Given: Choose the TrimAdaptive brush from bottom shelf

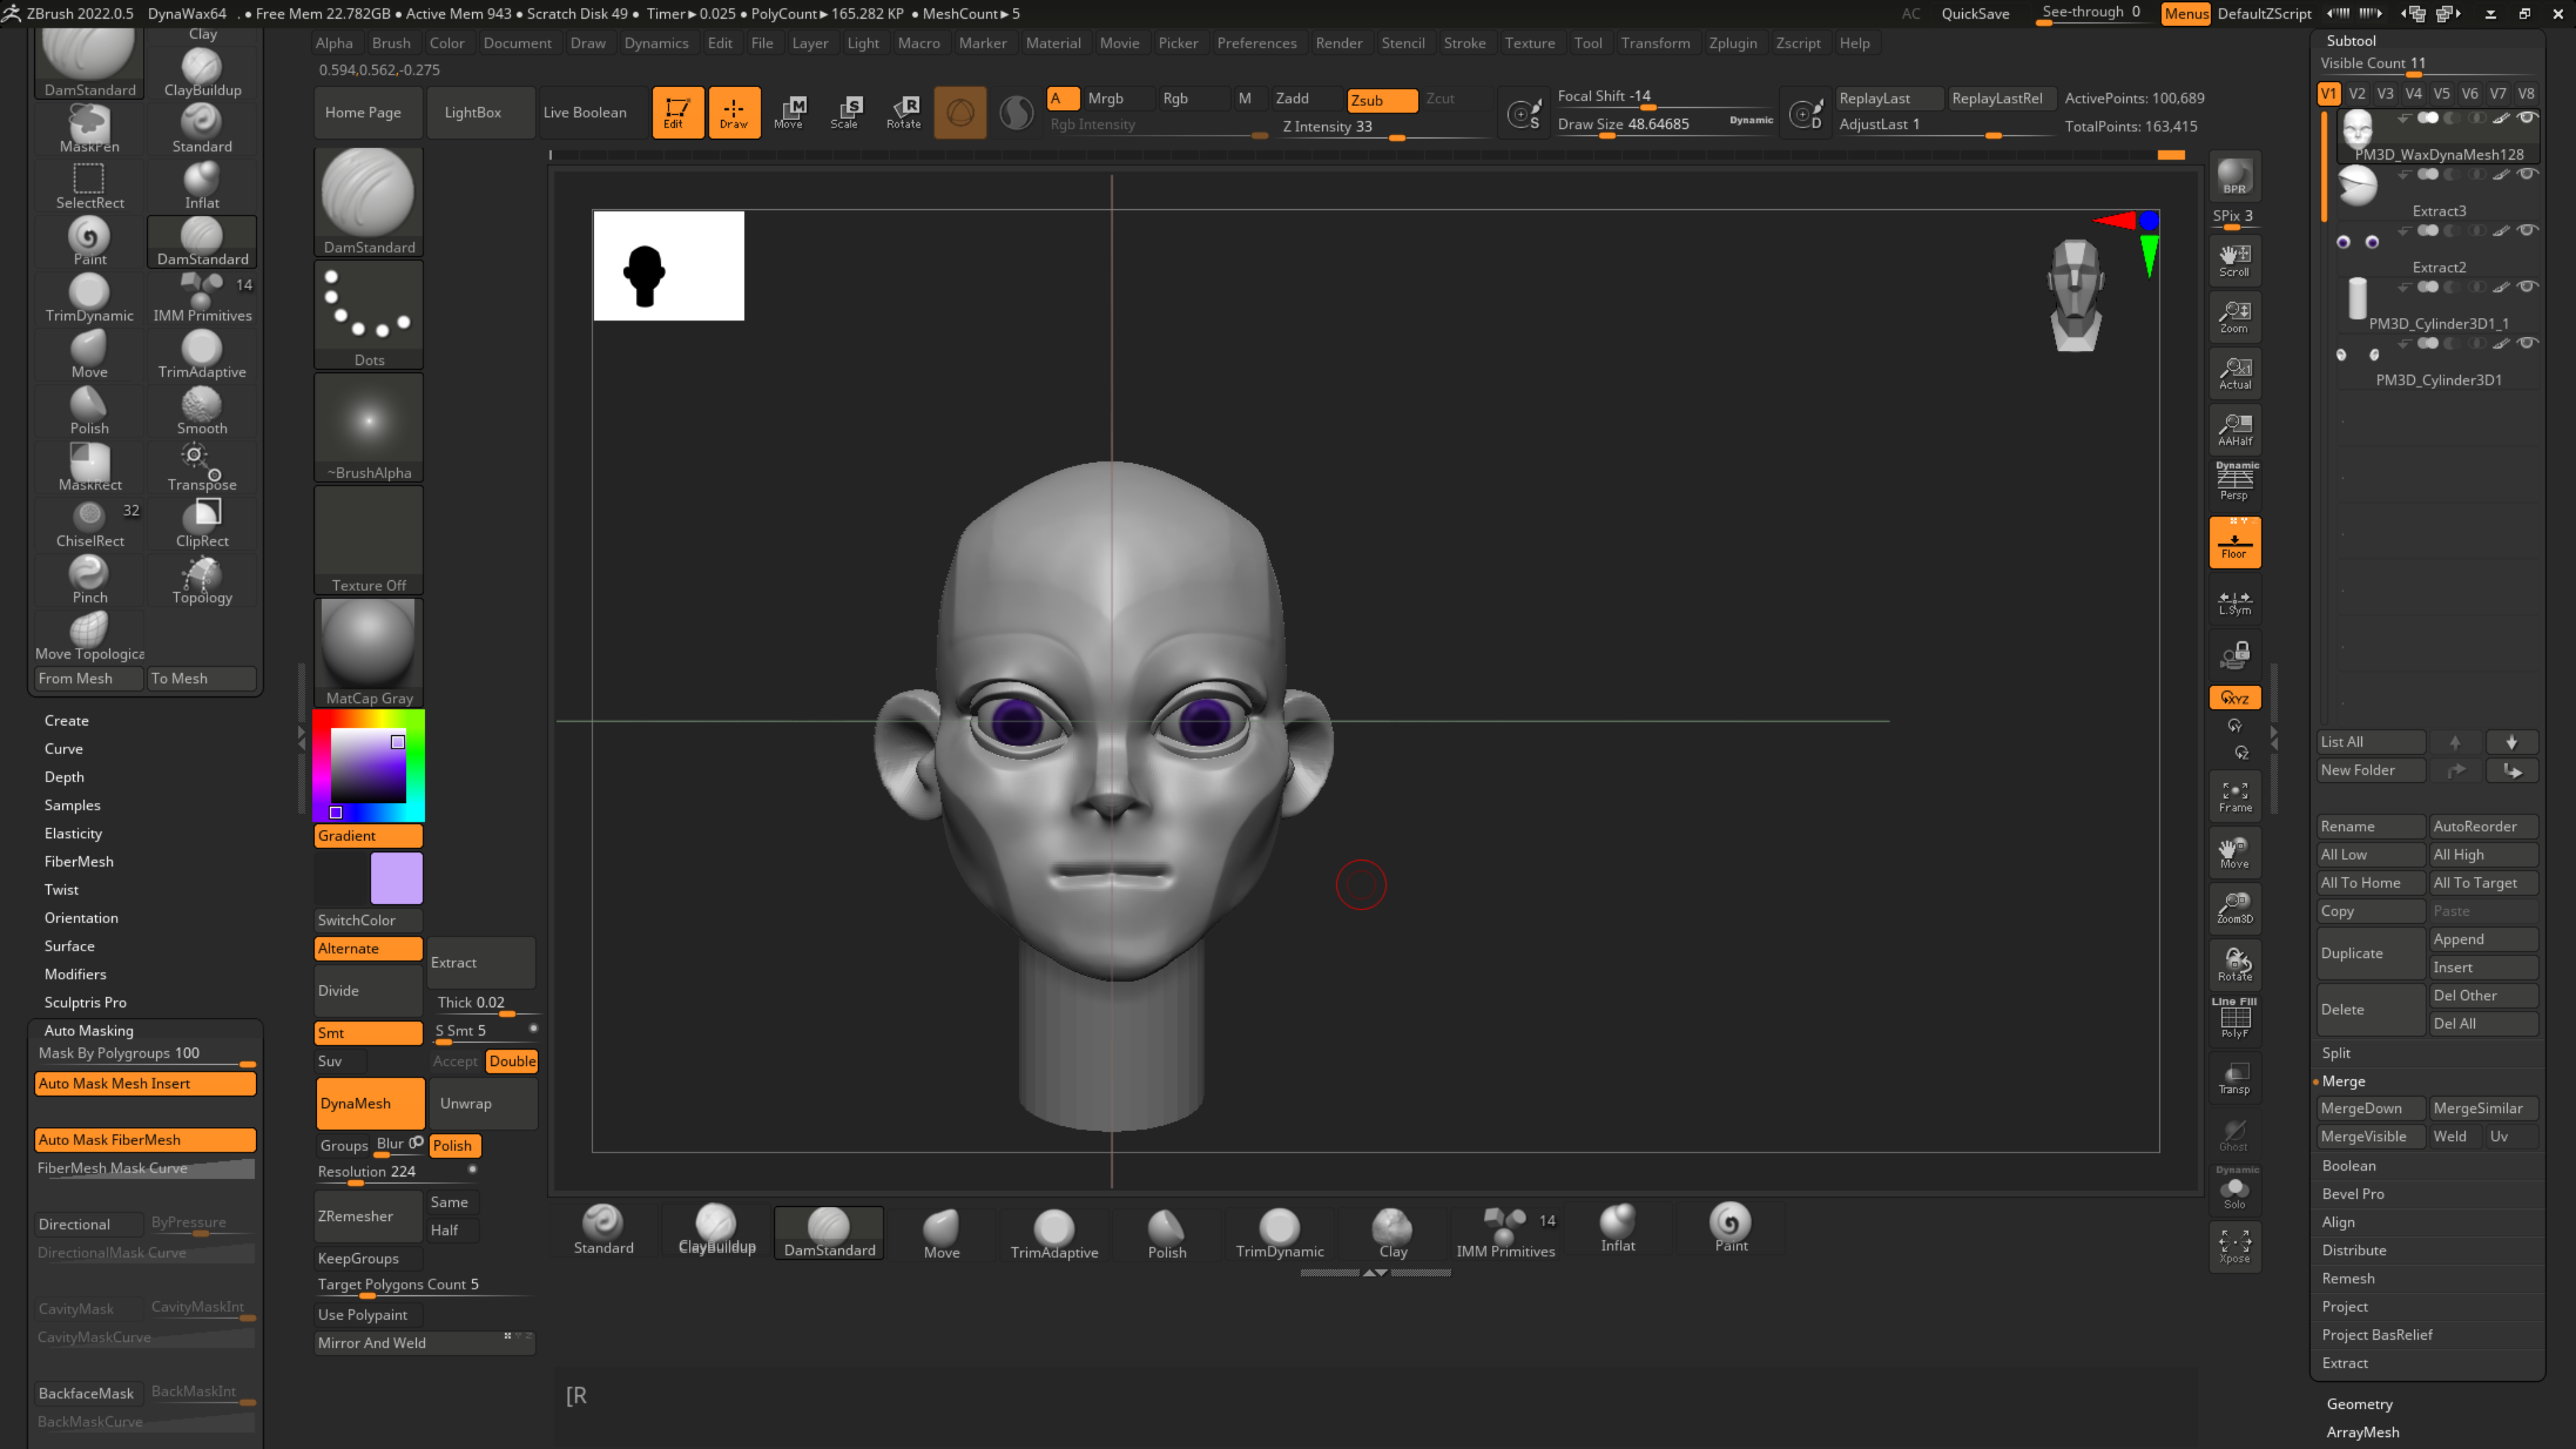Looking at the screenshot, I should tap(1054, 1232).
